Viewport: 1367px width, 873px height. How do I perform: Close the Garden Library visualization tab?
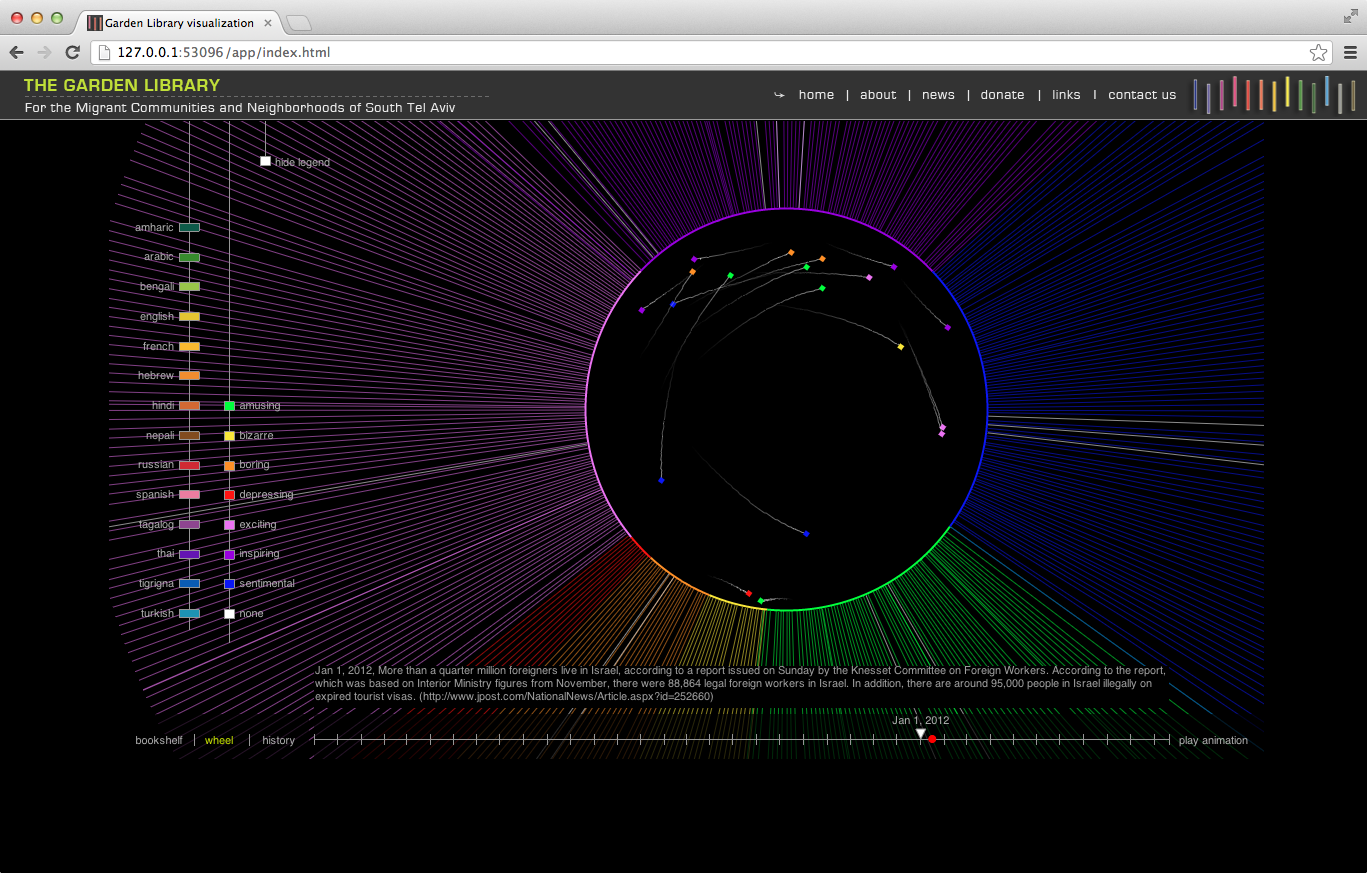click(x=268, y=22)
